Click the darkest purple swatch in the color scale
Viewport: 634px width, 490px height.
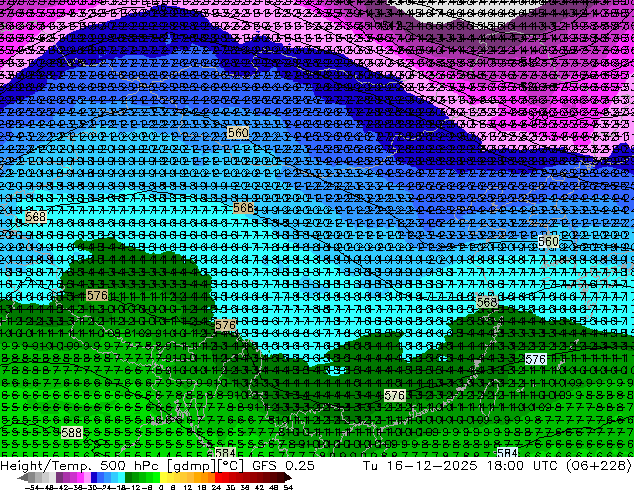pyautogui.click(x=59, y=478)
